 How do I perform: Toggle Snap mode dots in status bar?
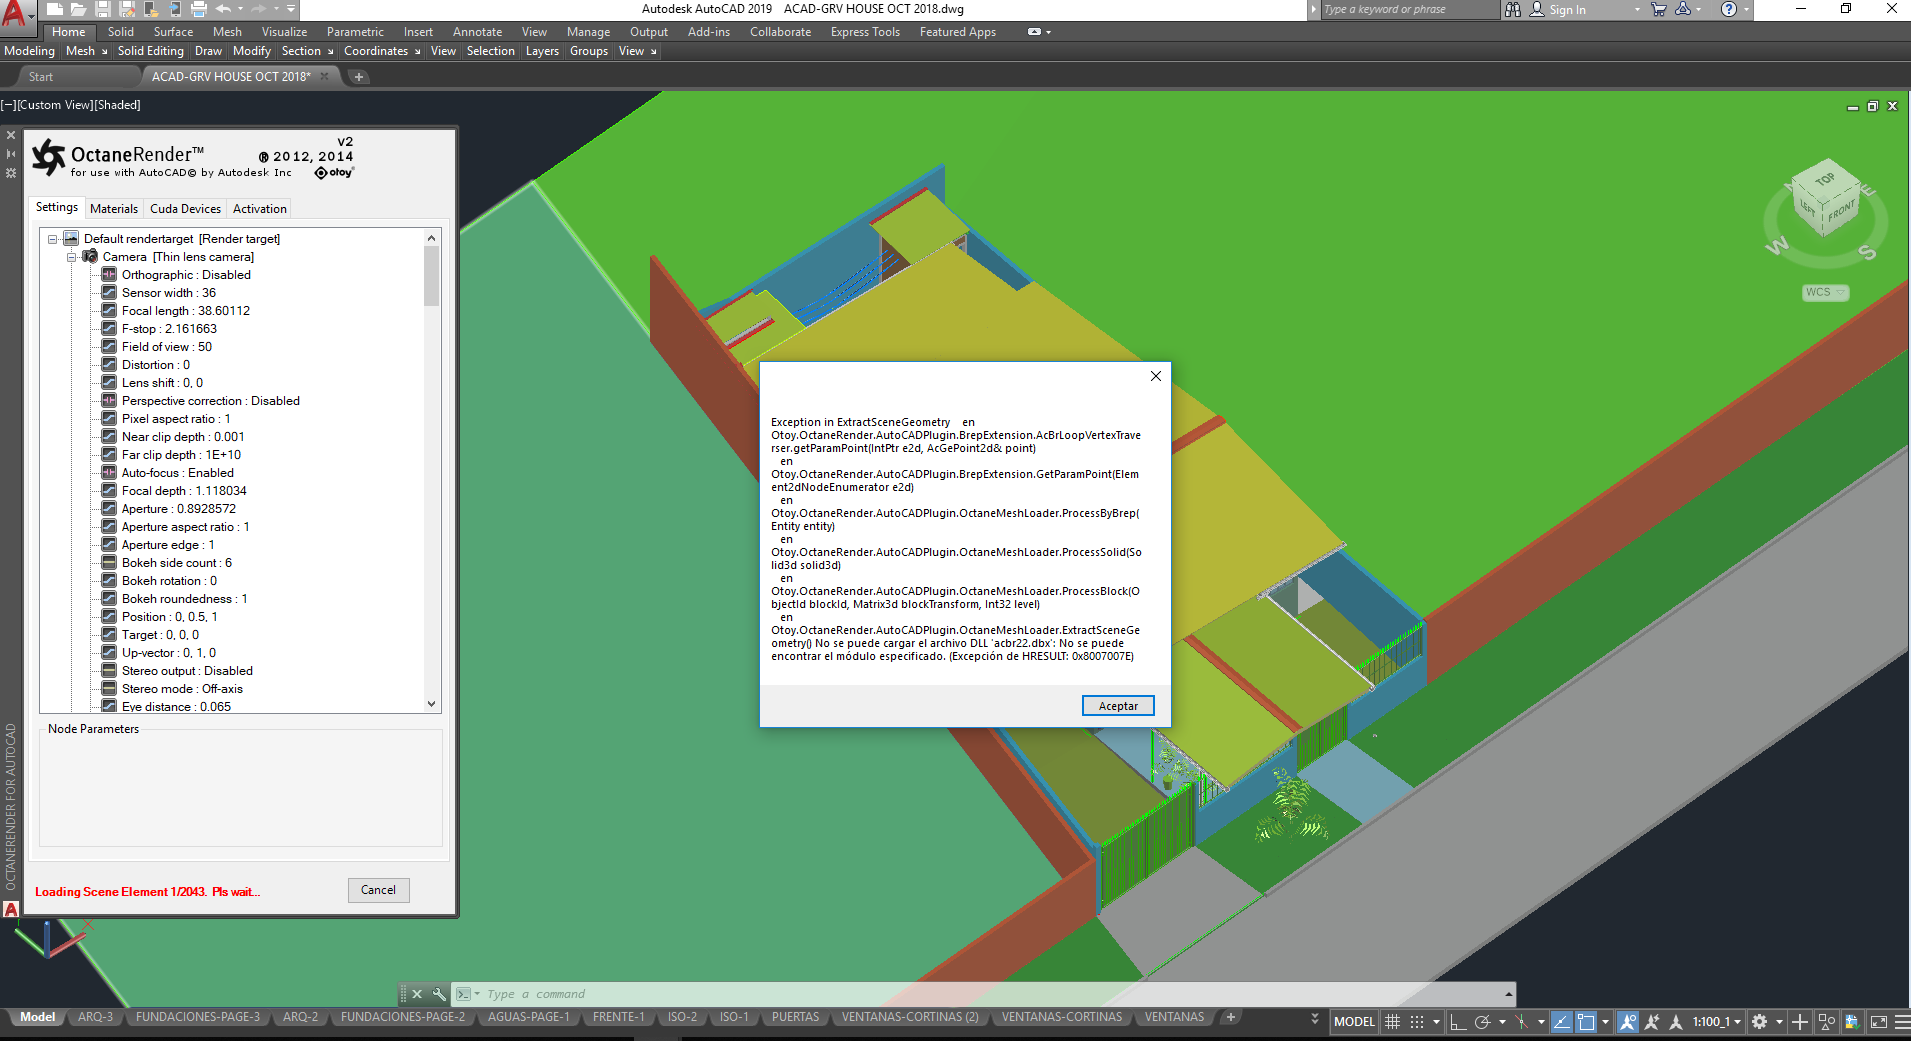pos(1417,1022)
